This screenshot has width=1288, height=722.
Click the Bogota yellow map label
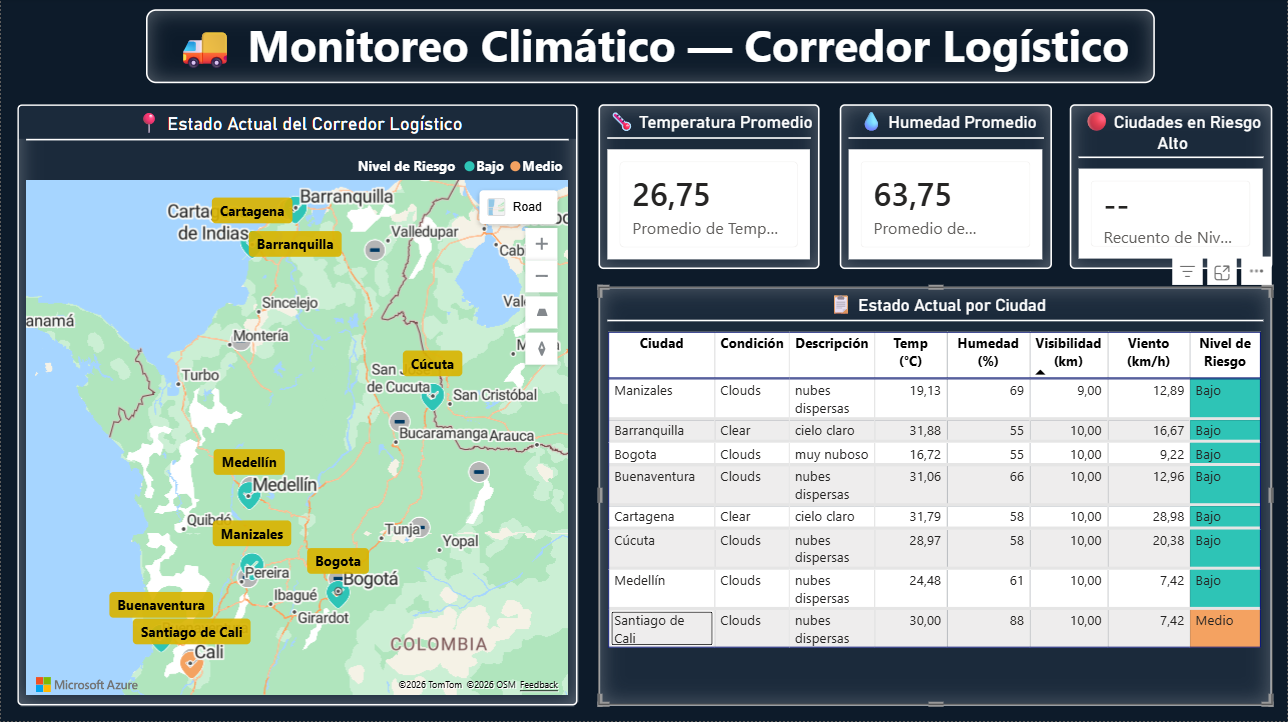338,561
